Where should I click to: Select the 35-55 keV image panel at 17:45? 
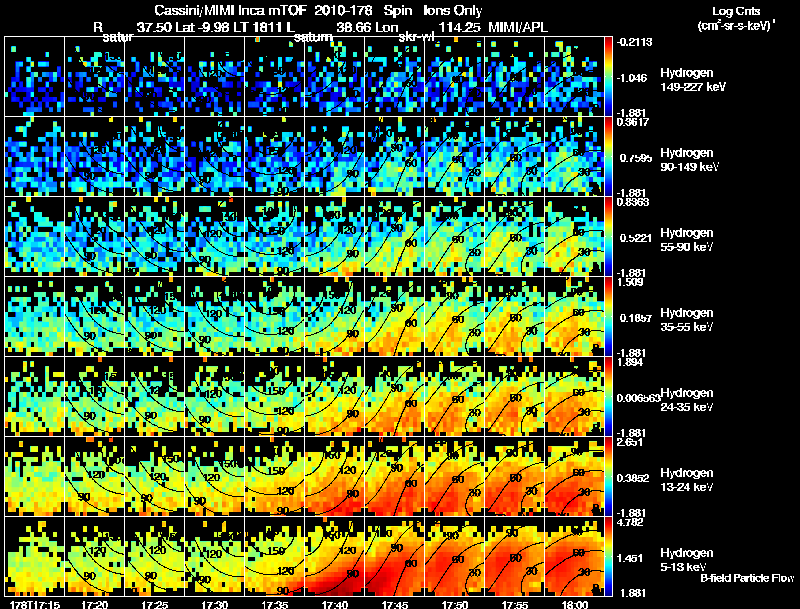click(x=394, y=316)
